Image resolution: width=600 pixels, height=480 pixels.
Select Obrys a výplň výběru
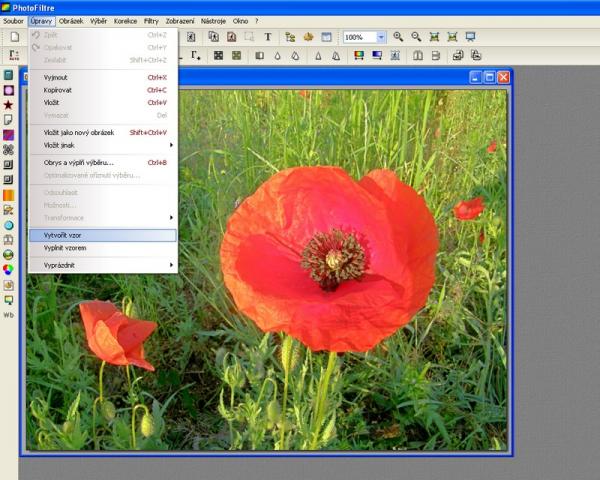point(103,162)
